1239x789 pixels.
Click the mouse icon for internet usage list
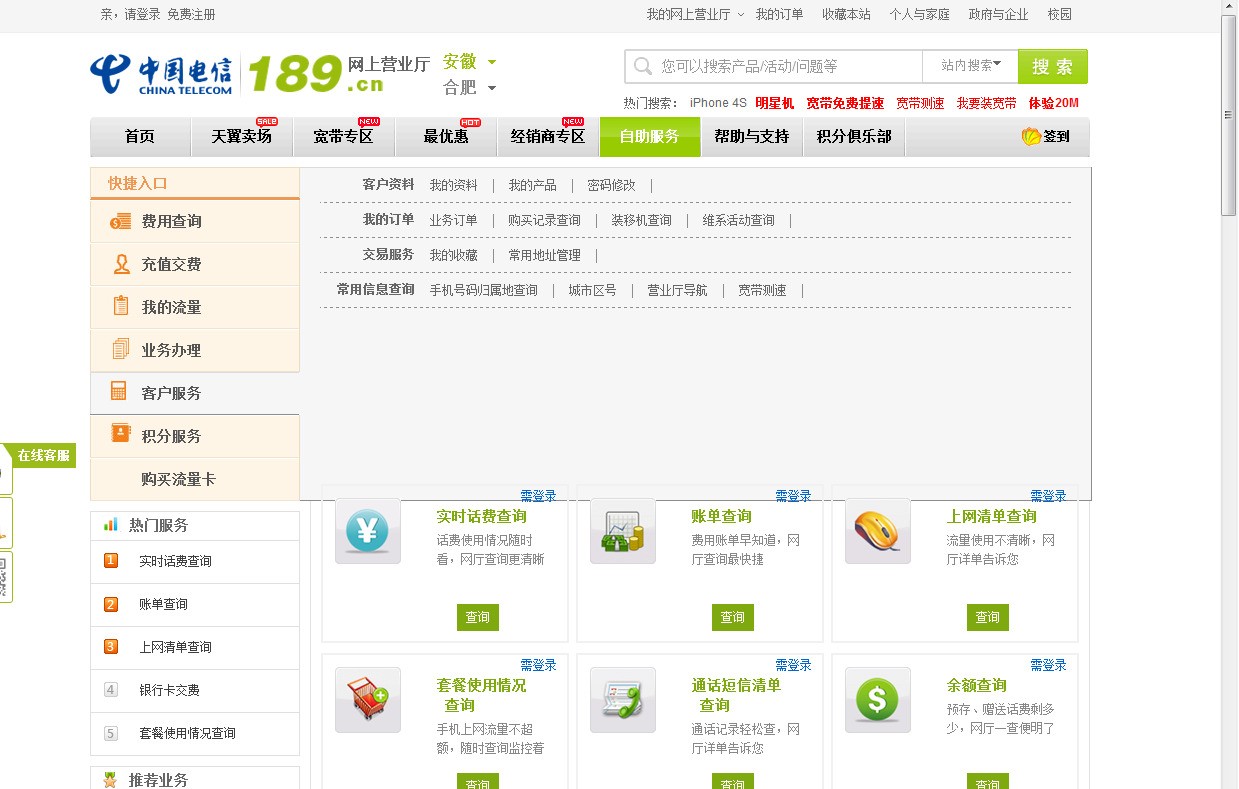point(877,531)
